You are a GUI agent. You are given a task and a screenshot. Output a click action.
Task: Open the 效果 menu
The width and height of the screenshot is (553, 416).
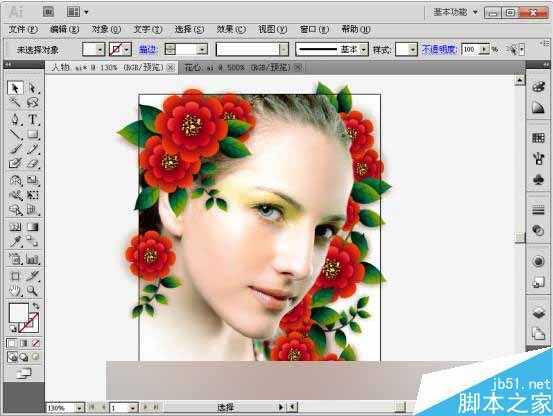coord(231,29)
